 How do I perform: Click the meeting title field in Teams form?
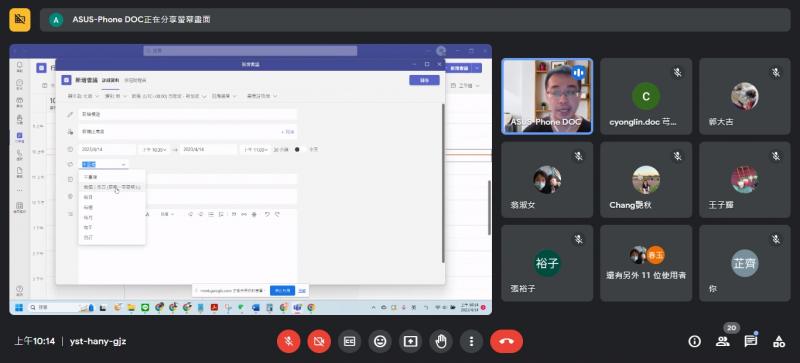coord(187,114)
